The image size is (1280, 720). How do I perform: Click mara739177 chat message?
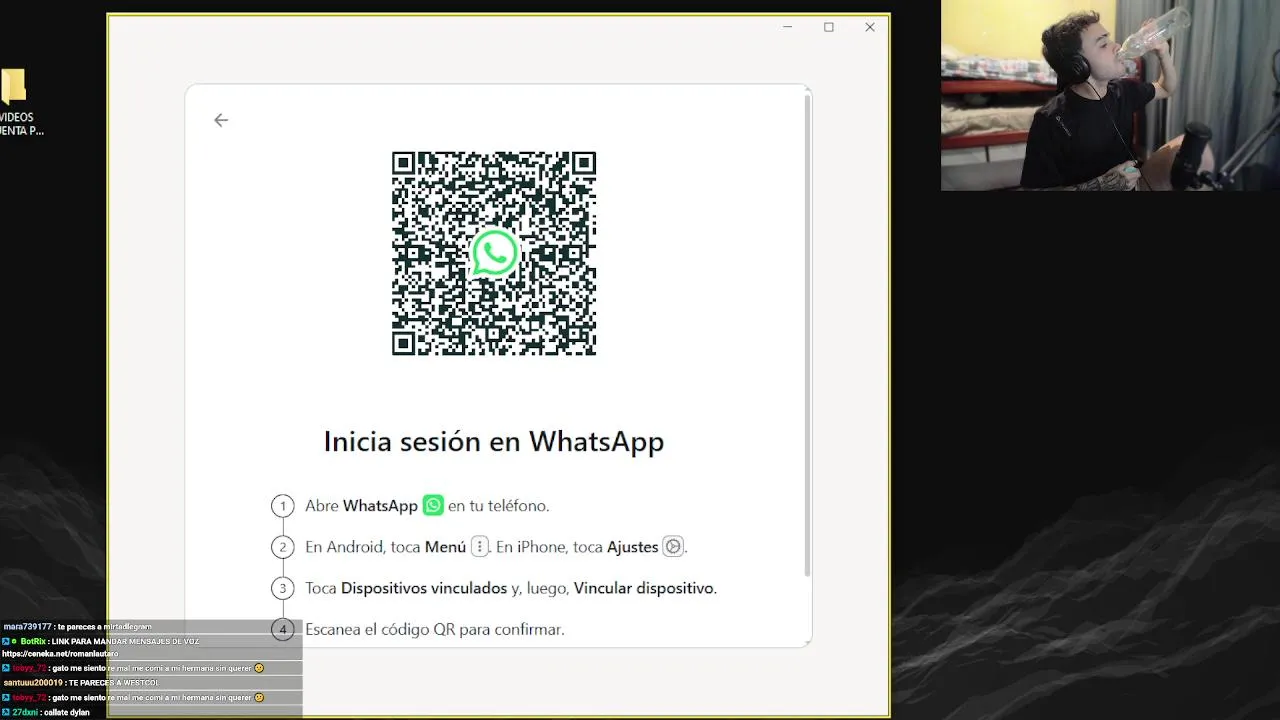[x=78, y=627]
